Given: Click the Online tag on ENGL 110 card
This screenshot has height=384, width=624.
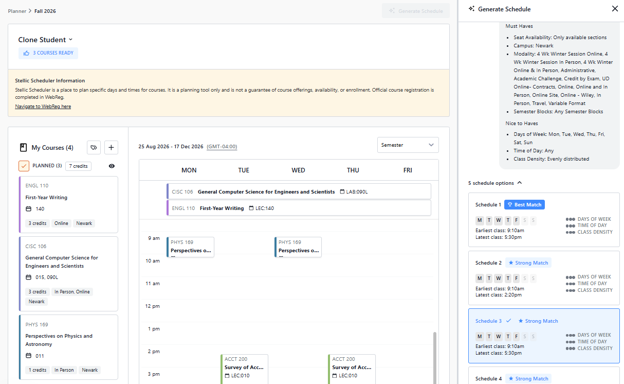Looking at the screenshot, I should 61,223.
